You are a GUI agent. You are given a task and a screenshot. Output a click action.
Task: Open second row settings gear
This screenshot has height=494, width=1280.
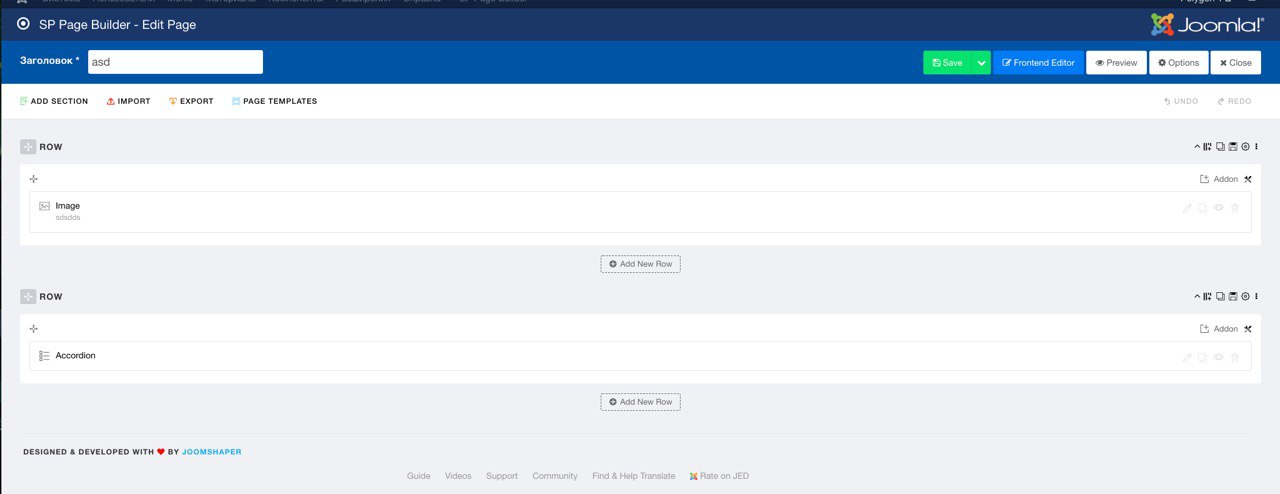click(x=1245, y=297)
